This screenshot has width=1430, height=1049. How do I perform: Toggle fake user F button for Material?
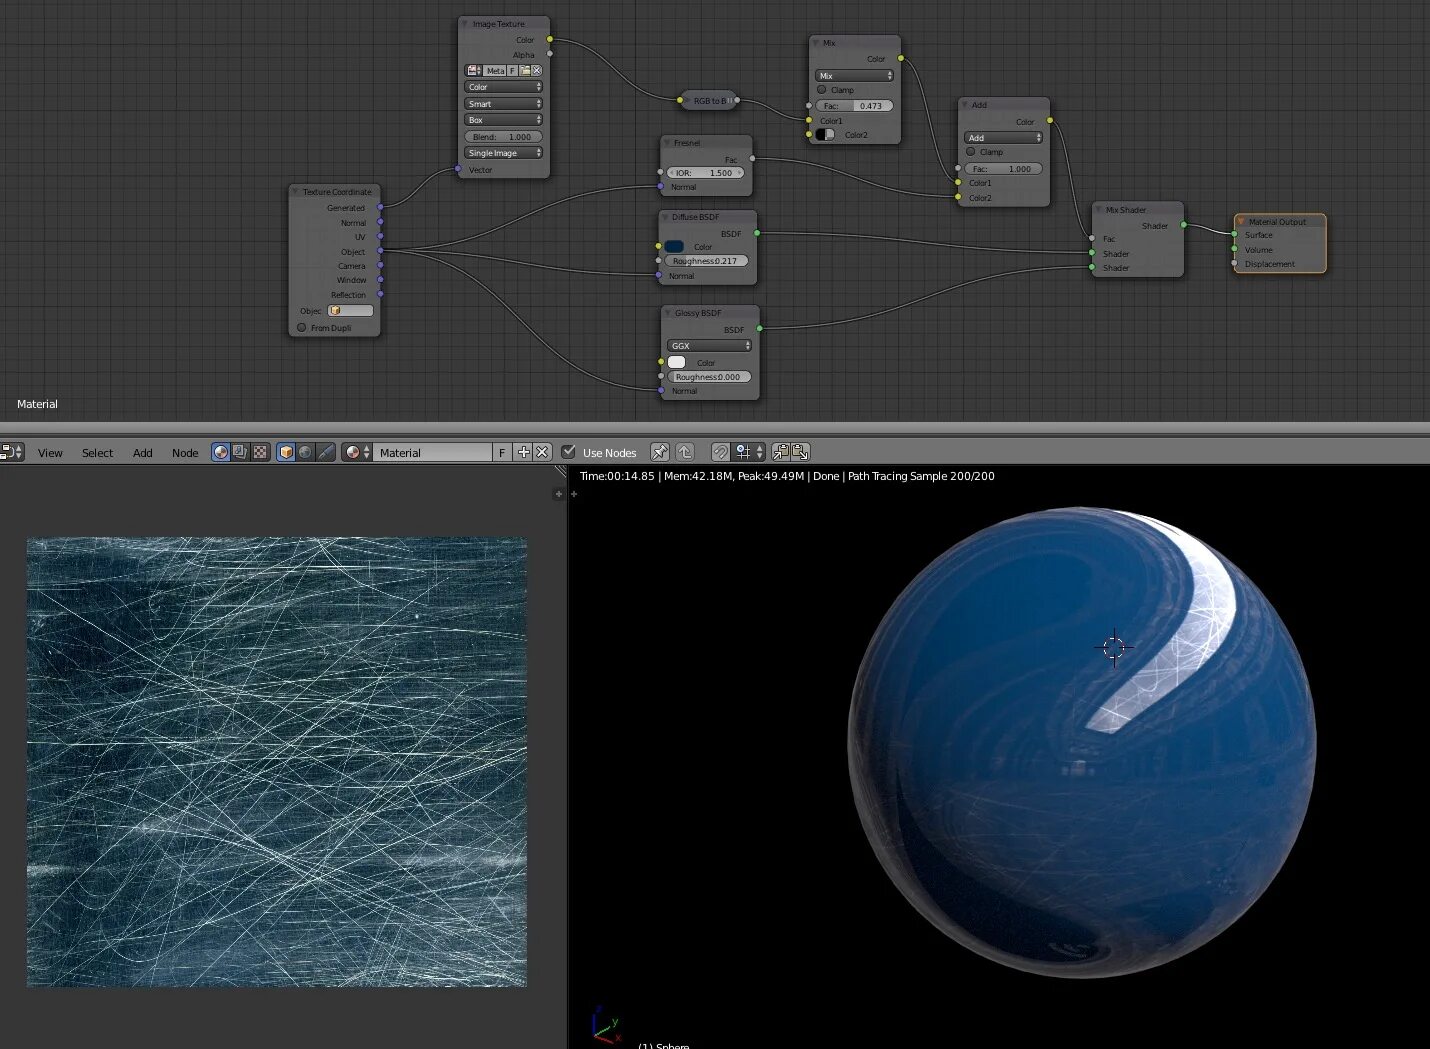tap(502, 452)
